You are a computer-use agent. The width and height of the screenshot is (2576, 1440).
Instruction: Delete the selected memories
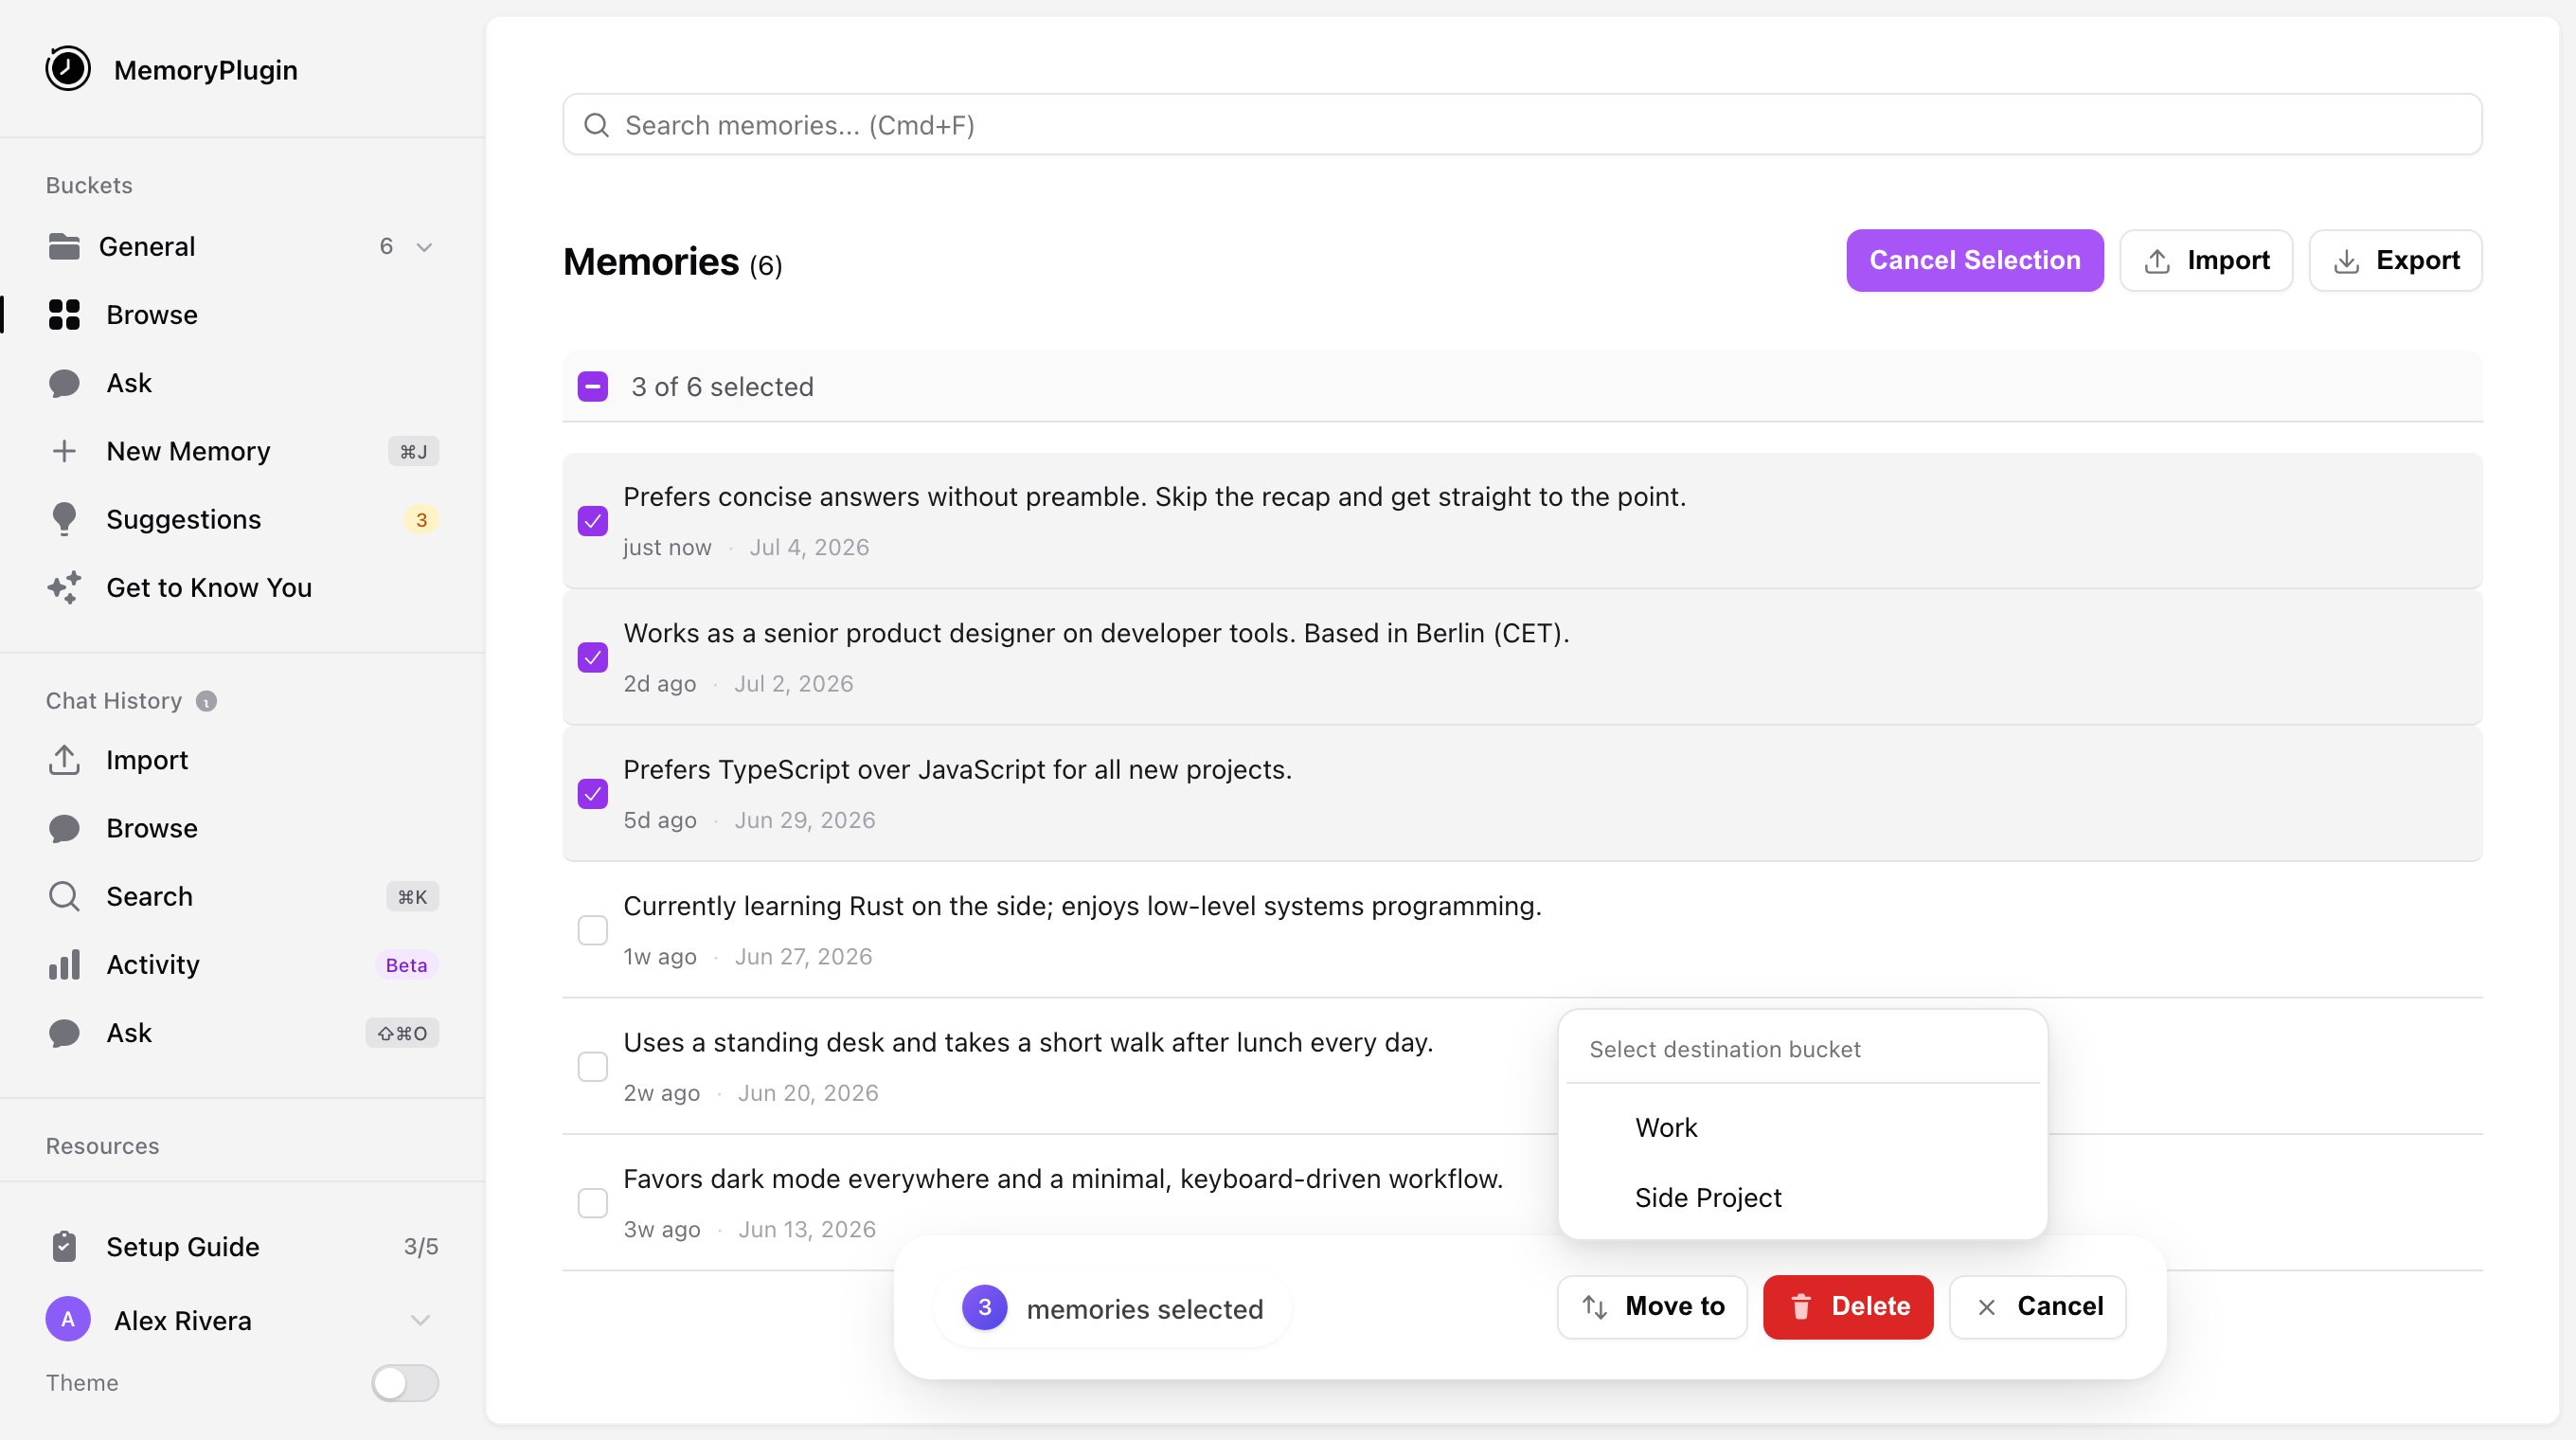click(x=1848, y=1307)
